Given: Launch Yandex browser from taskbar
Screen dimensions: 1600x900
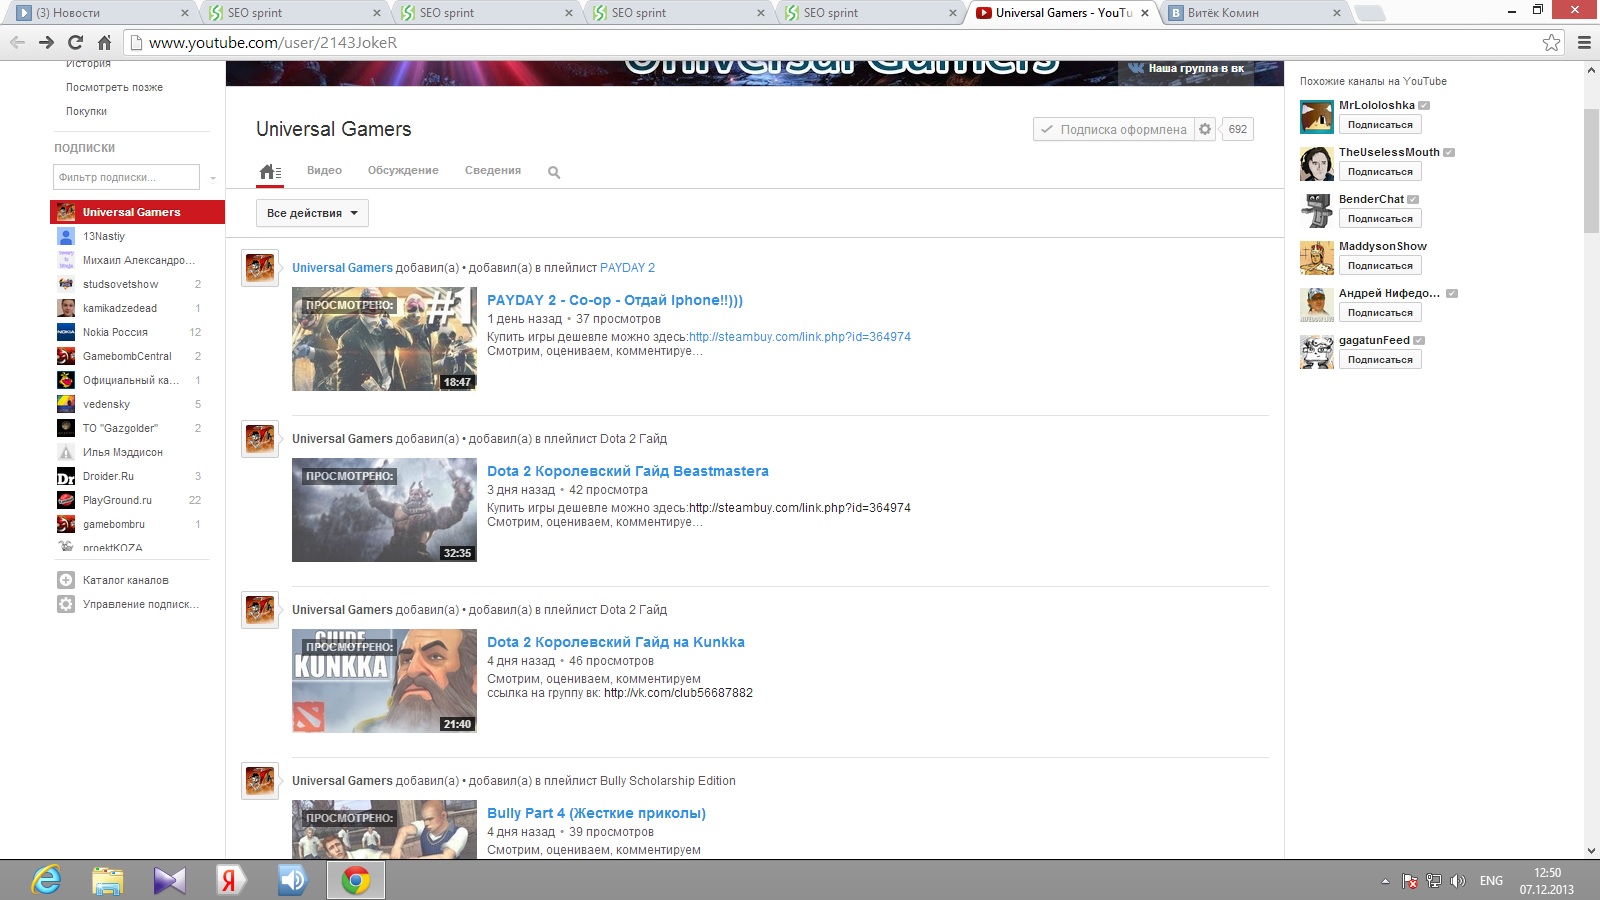Looking at the screenshot, I should (231, 880).
